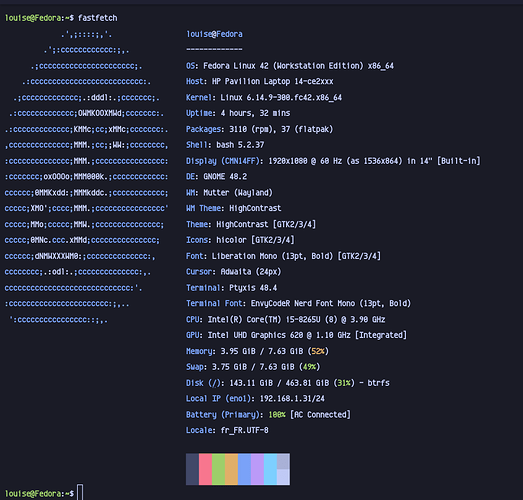The image size is (523, 500).
Task: Click the cyan color block
Action: coord(270,469)
